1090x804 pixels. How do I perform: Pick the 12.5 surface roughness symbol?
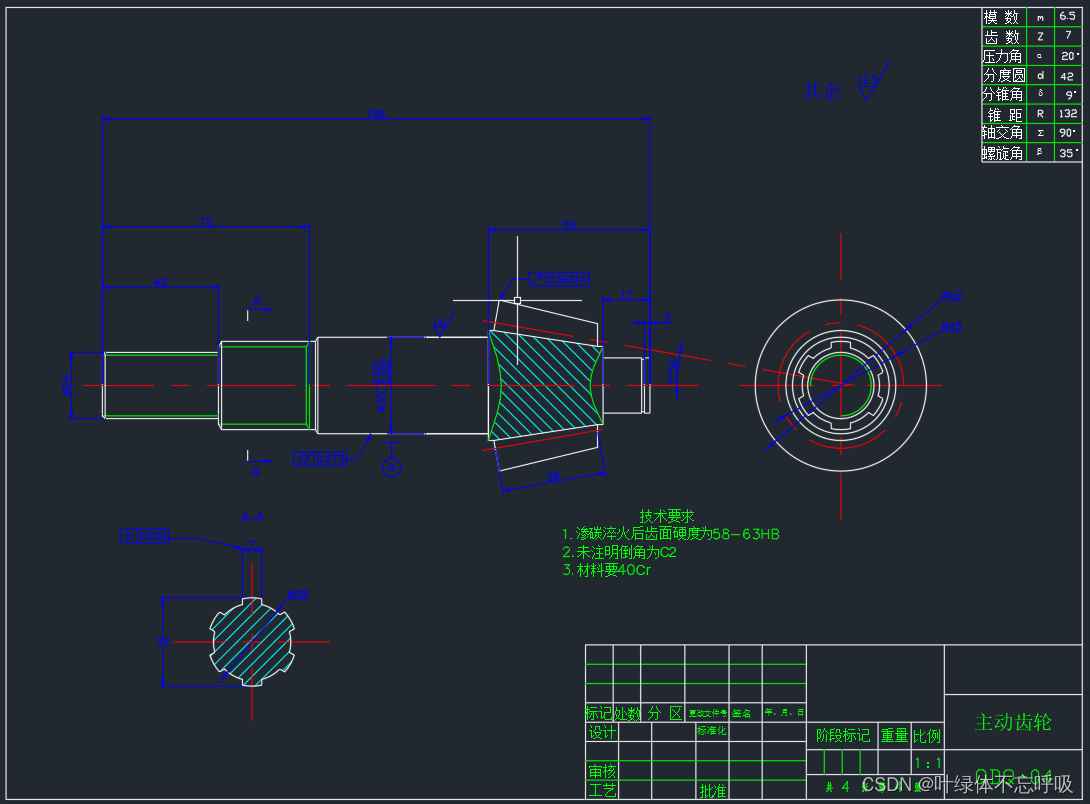coord(872,82)
